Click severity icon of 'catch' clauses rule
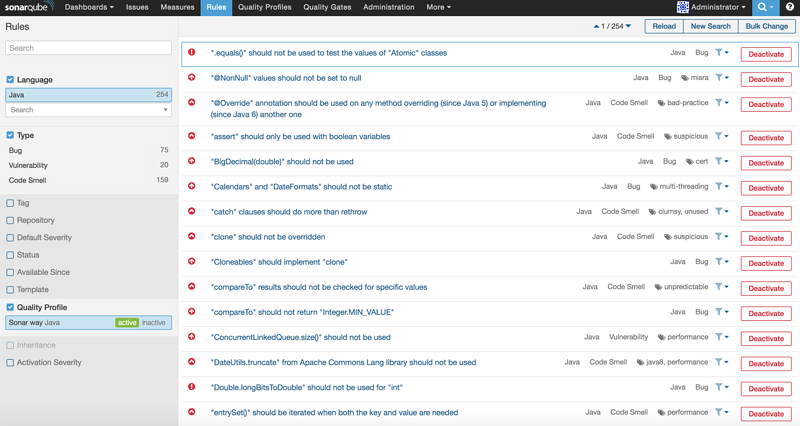The image size is (800, 426). click(192, 211)
